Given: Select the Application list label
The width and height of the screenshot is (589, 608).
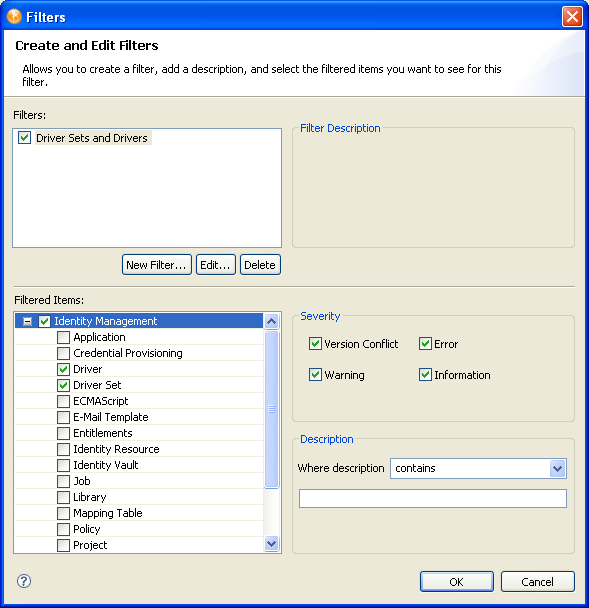Looking at the screenshot, I should (x=99, y=337).
